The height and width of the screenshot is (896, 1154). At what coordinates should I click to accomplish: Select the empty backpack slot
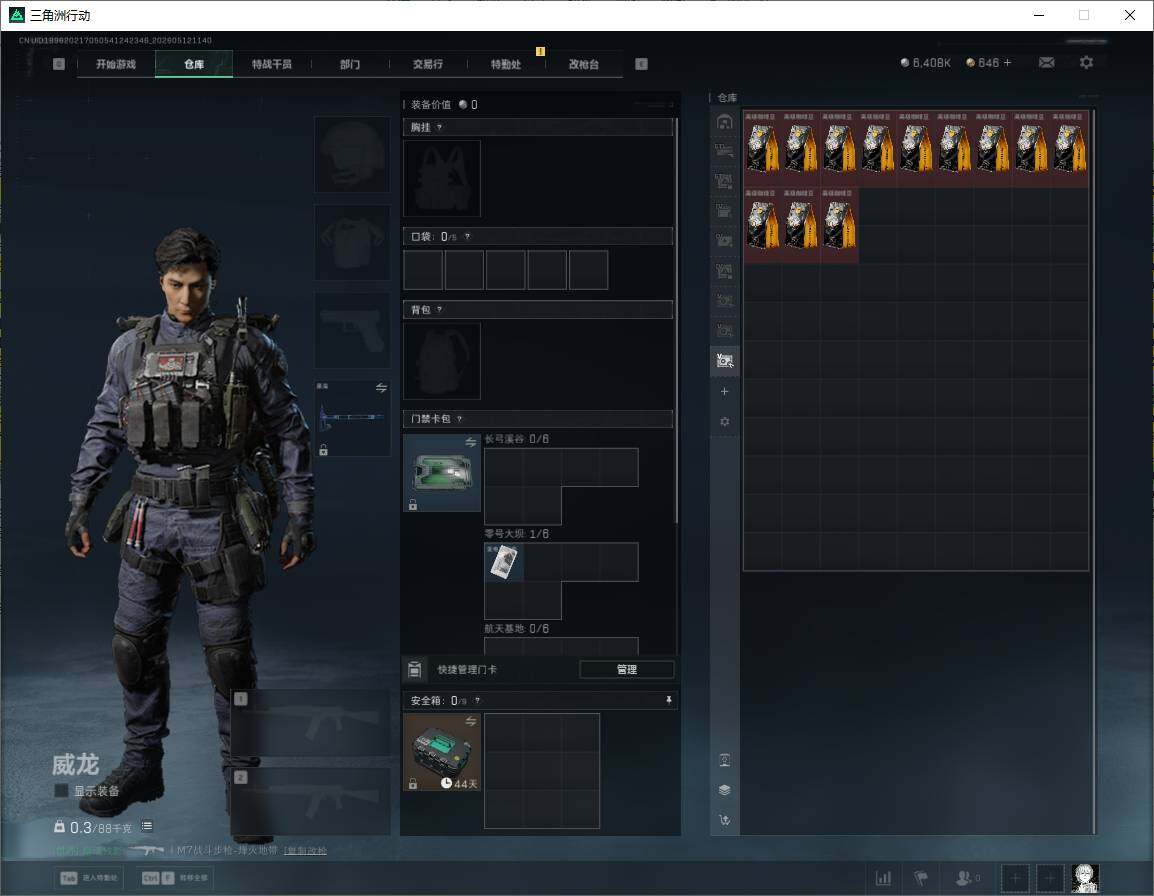point(442,361)
